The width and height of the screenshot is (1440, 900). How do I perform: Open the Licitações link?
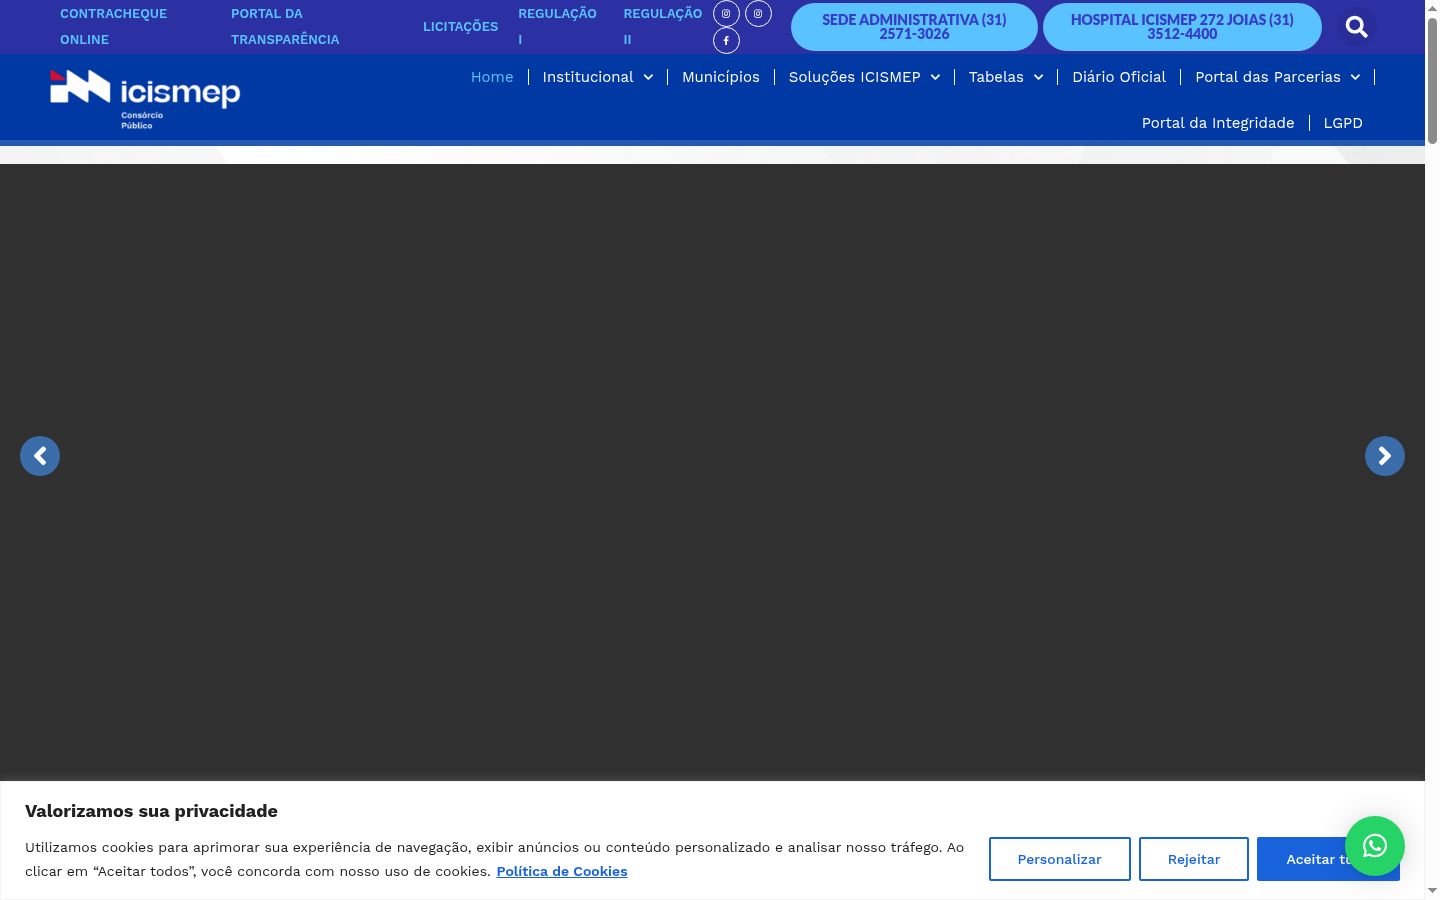[x=460, y=27]
